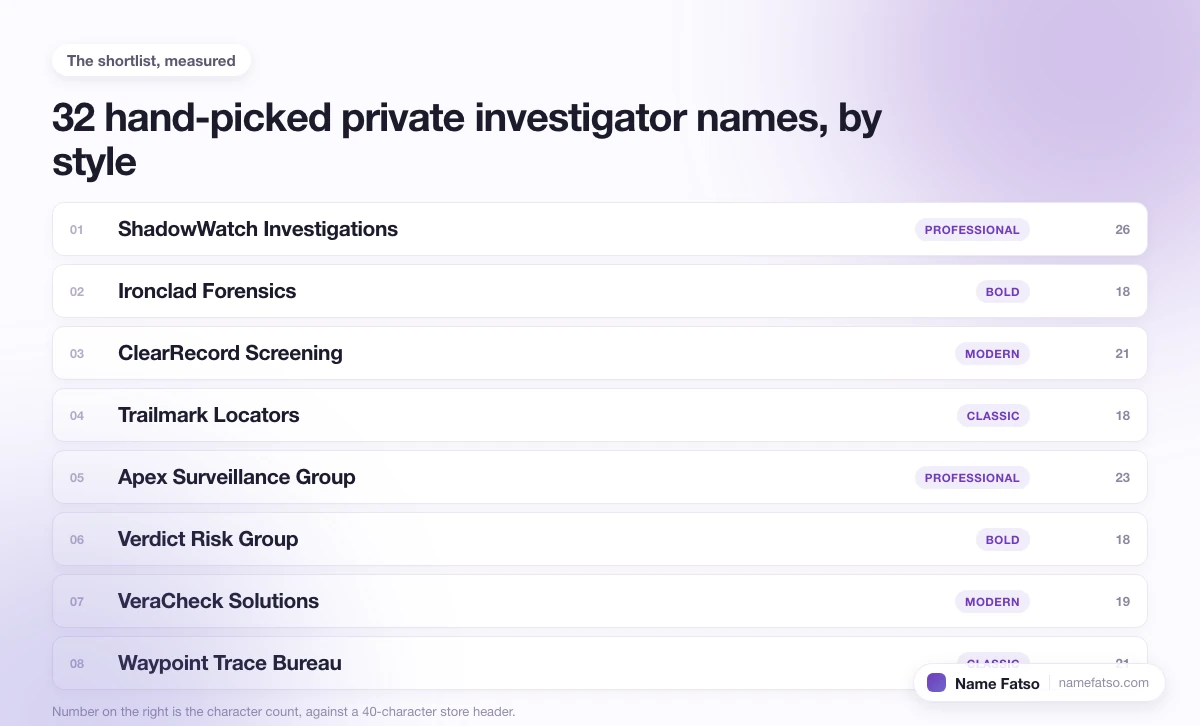Click BOLD tag on Ironclad Forensics row
Image resolution: width=1200 pixels, height=726 pixels.
1003,292
